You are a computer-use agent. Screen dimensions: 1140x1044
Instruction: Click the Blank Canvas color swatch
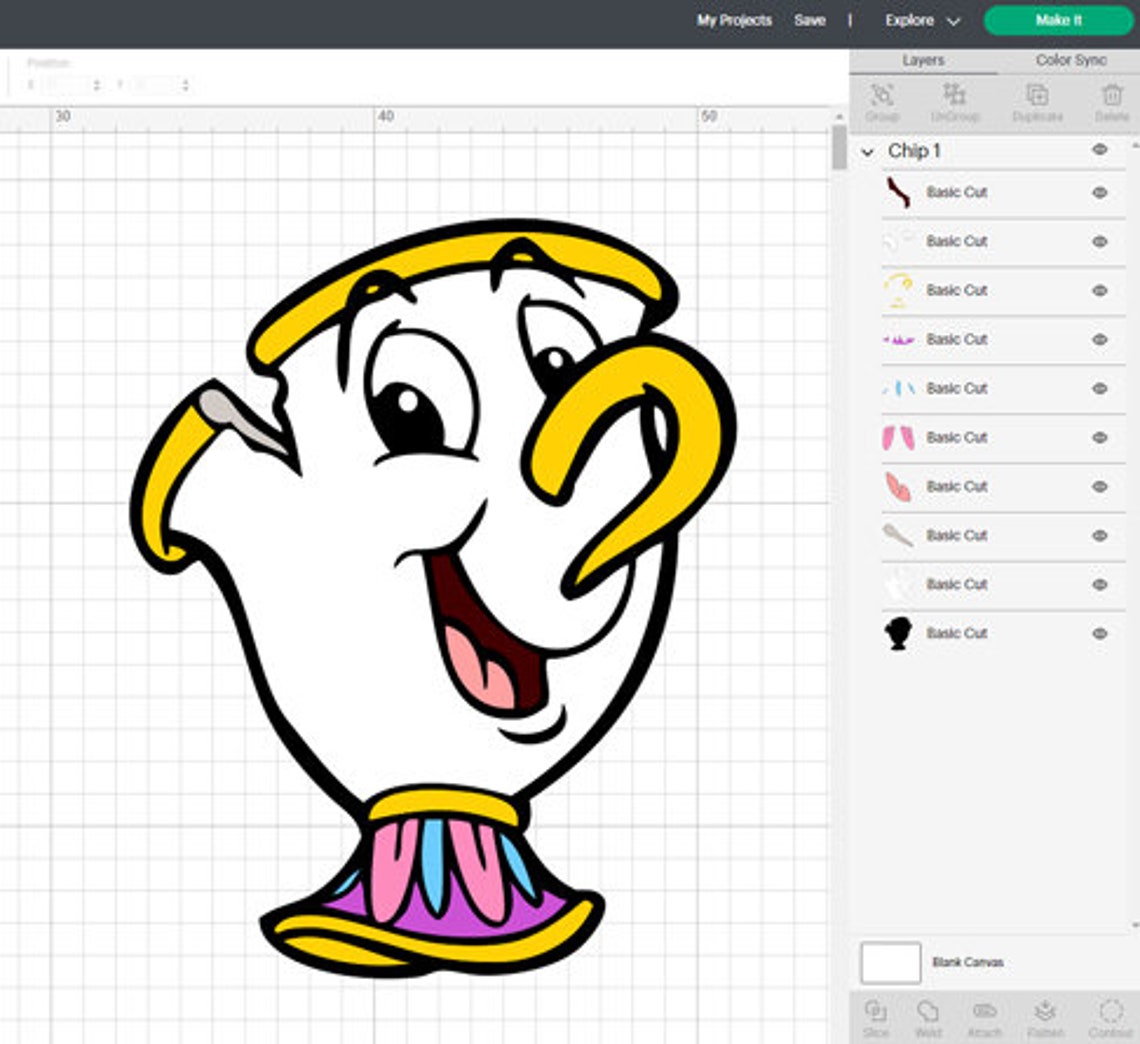pos(891,963)
